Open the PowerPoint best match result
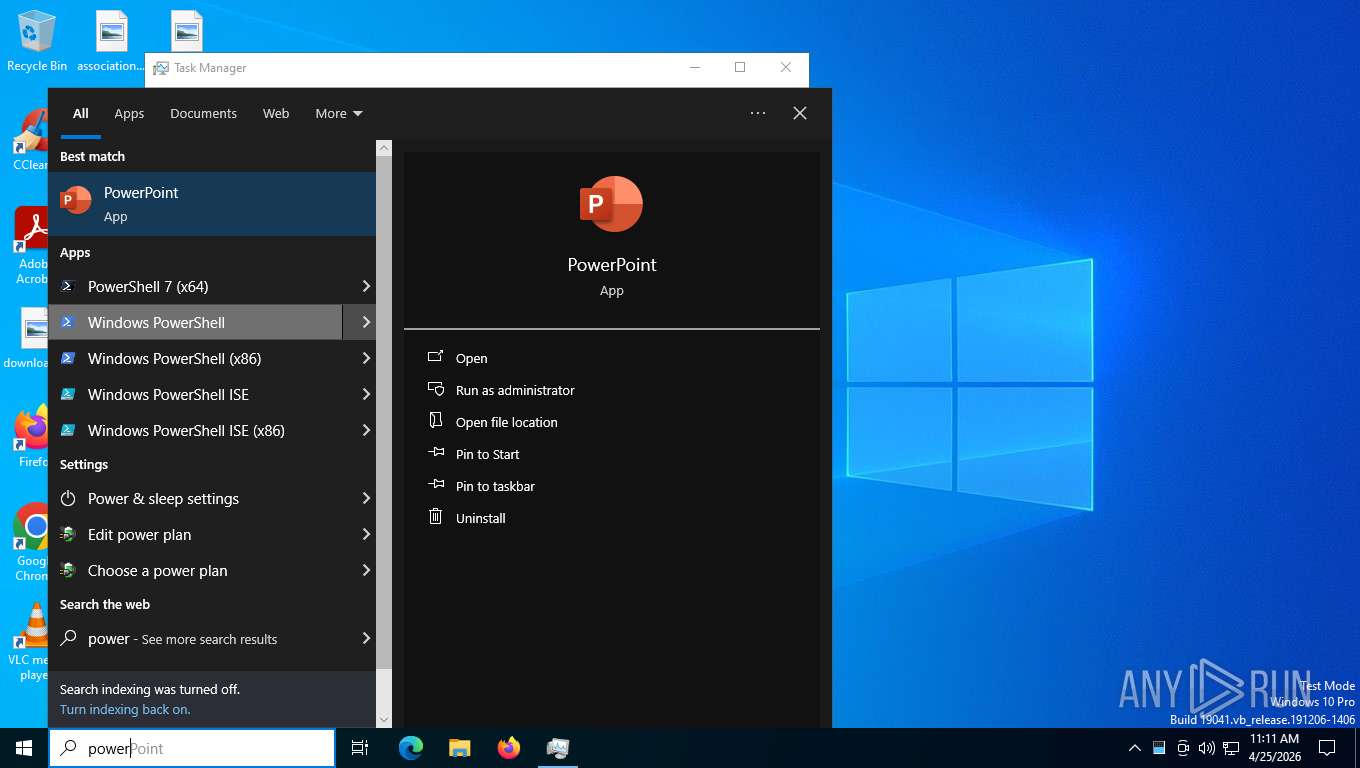Screen dimensions: 1360x768 (x=212, y=204)
